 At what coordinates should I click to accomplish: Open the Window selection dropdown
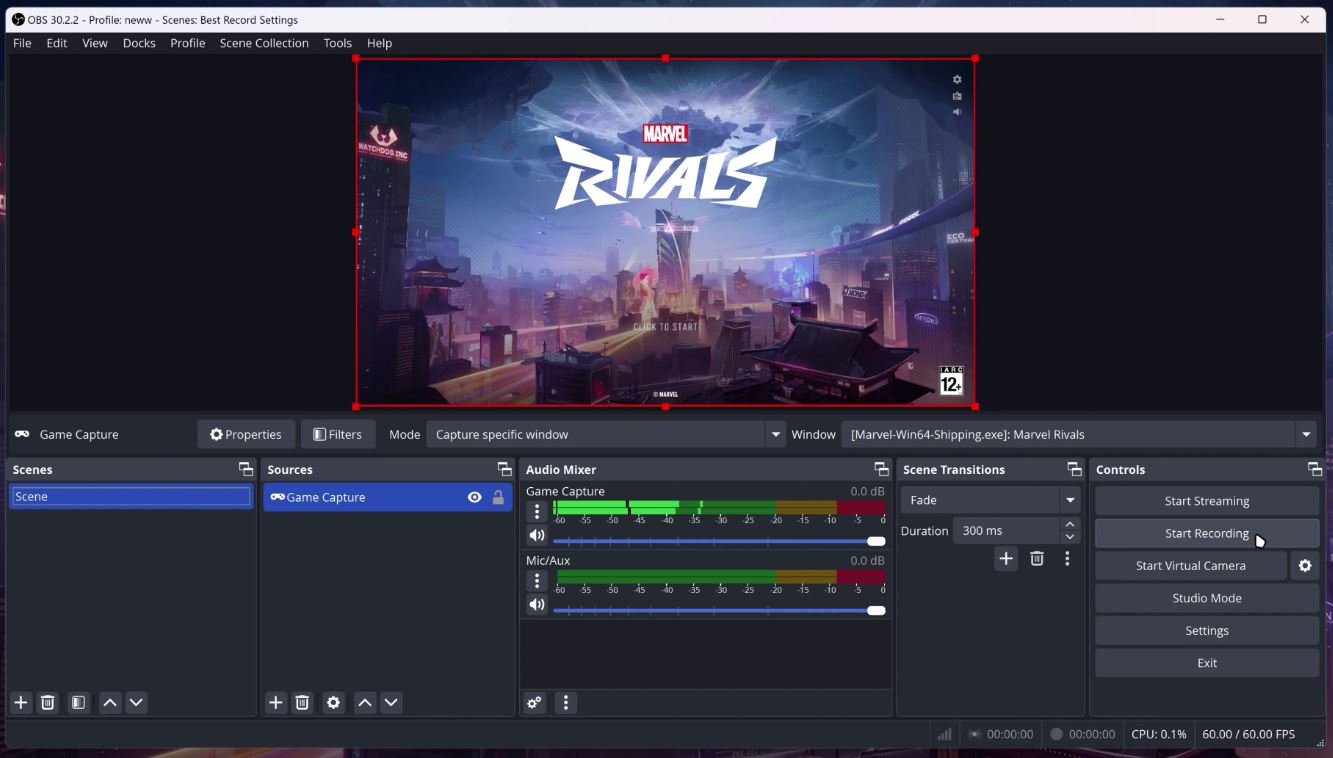click(x=1306, y=435)
